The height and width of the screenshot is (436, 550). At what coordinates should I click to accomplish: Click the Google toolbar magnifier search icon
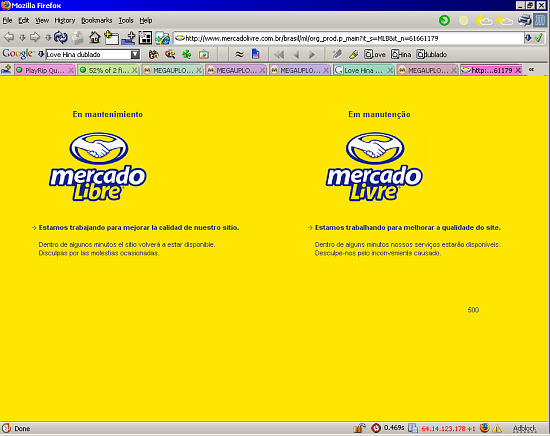pyautogui.click(x=170, y=54)
